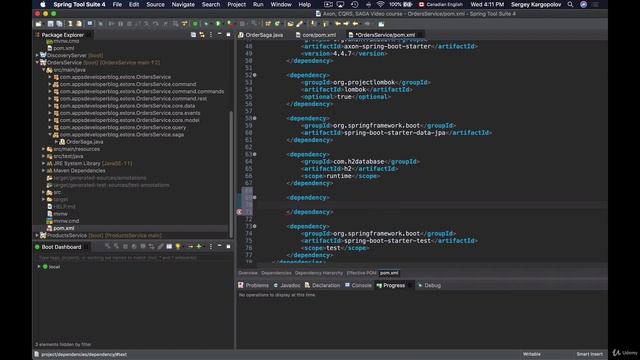
Task: Toggle fold marker at line 52 dependency
Action: (255, 75)
